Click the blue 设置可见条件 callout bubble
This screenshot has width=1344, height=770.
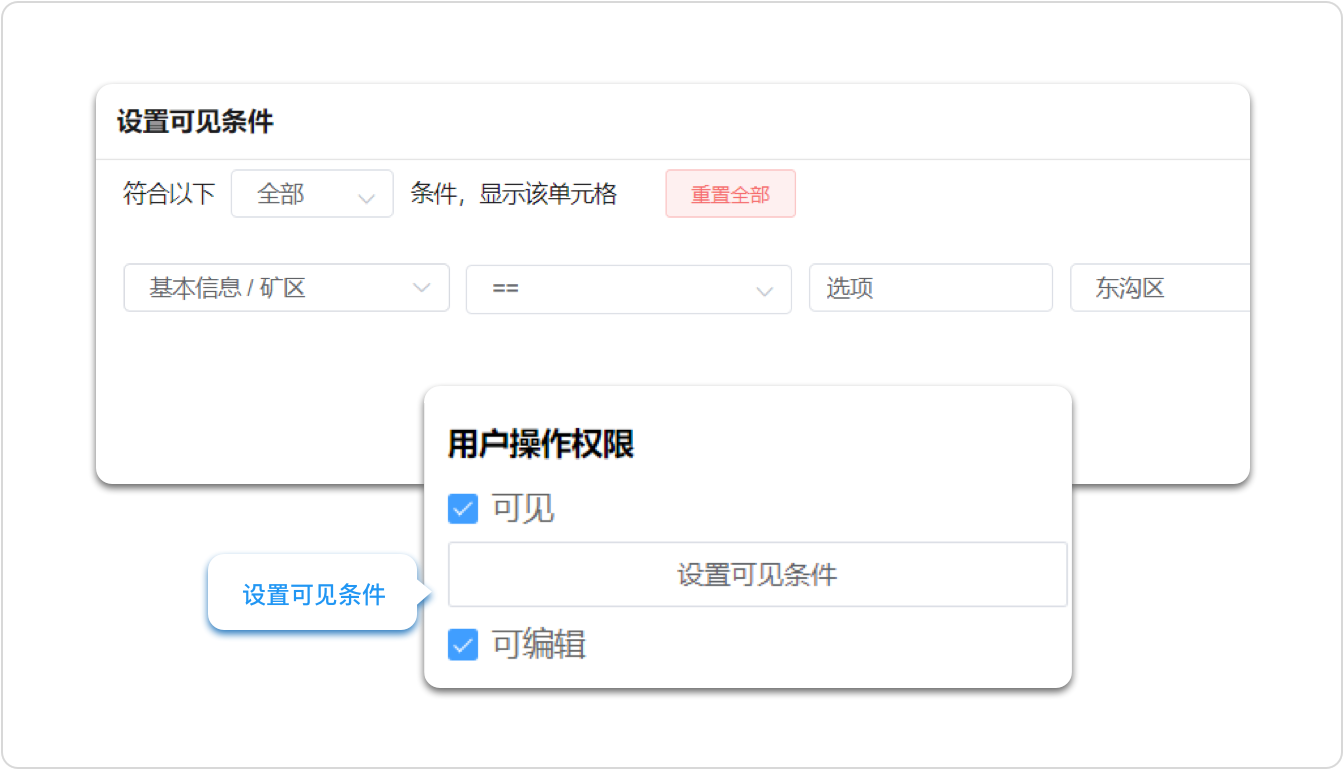pos(313,594)
